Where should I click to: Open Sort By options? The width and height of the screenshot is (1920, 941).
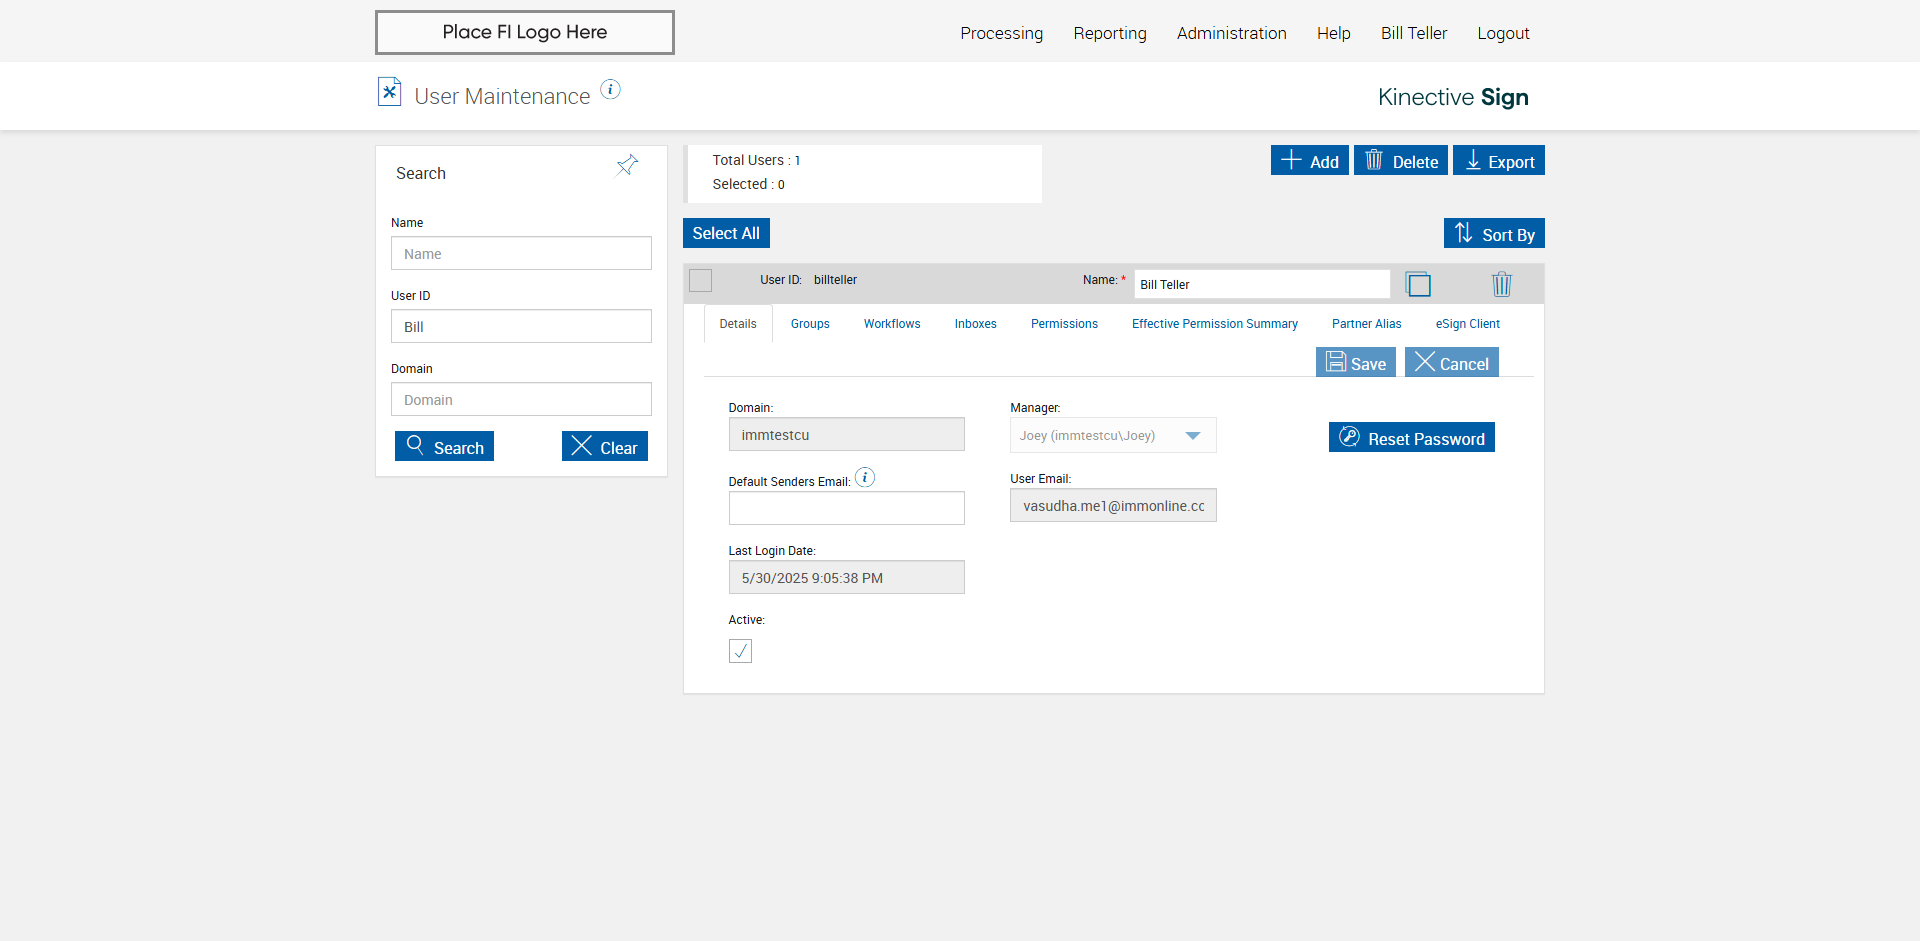coord(1494,234)
